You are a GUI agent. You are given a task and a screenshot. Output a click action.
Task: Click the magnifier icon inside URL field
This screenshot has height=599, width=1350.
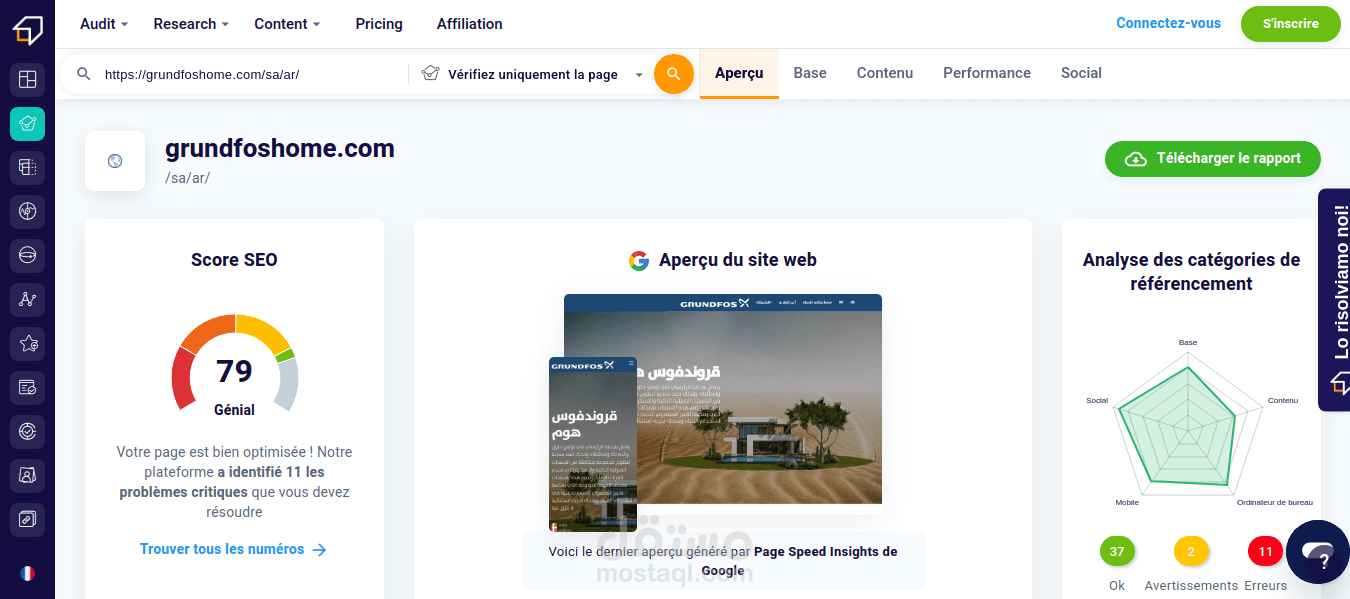[84, 74]
